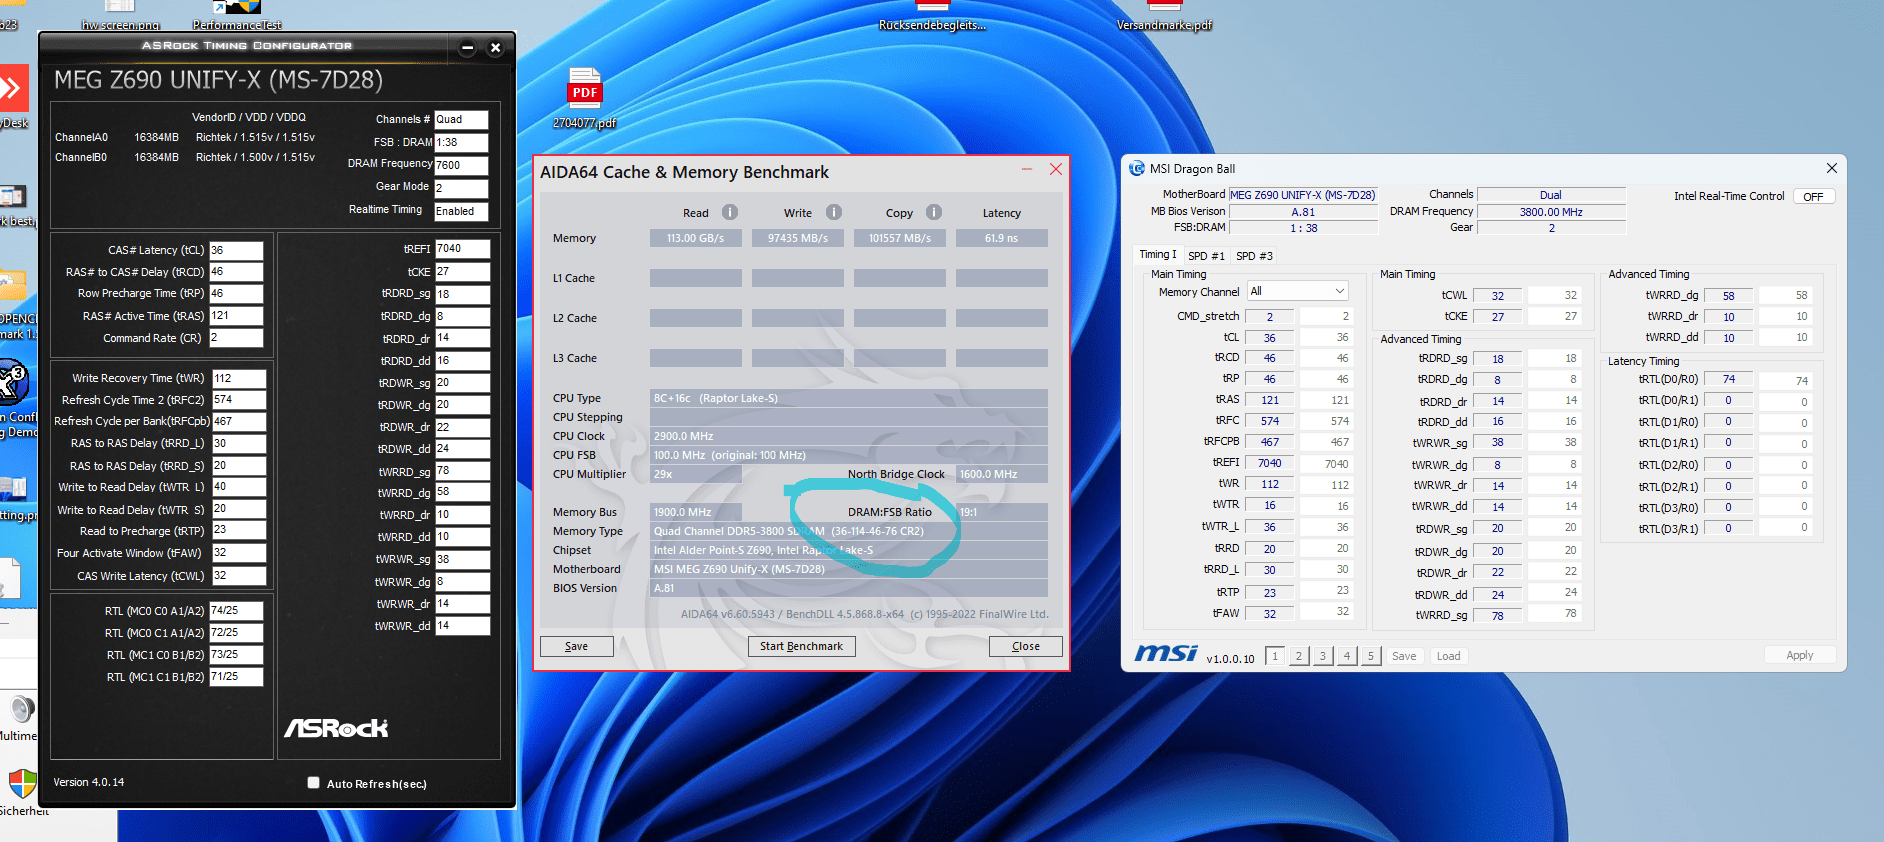Select profile 4 in MSI Dragon Ball
Screen dimensions: 1884x842
(x=1347, y=656)
